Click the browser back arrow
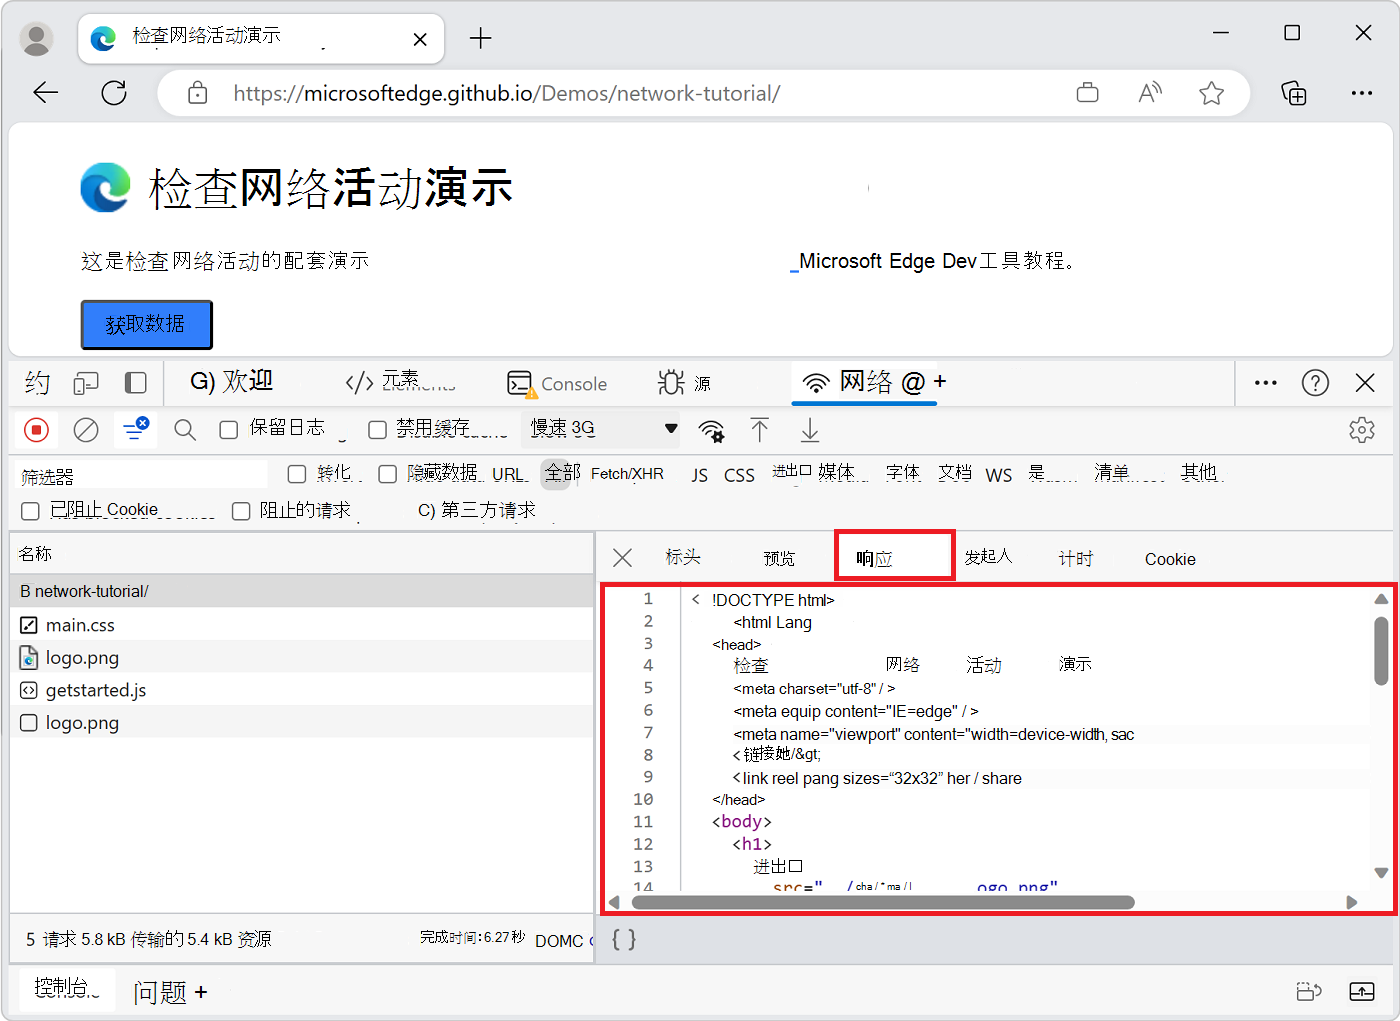The height and width of the screenshot is (1021, 1400). (x=46, y=93)
